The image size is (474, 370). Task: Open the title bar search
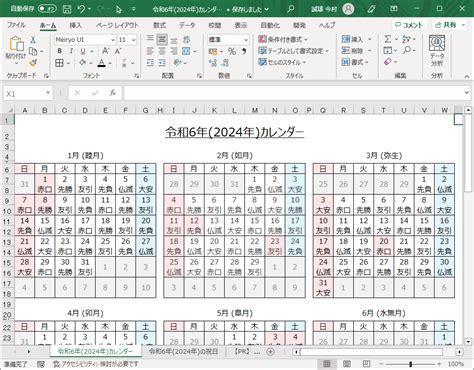tap(290, 9)
